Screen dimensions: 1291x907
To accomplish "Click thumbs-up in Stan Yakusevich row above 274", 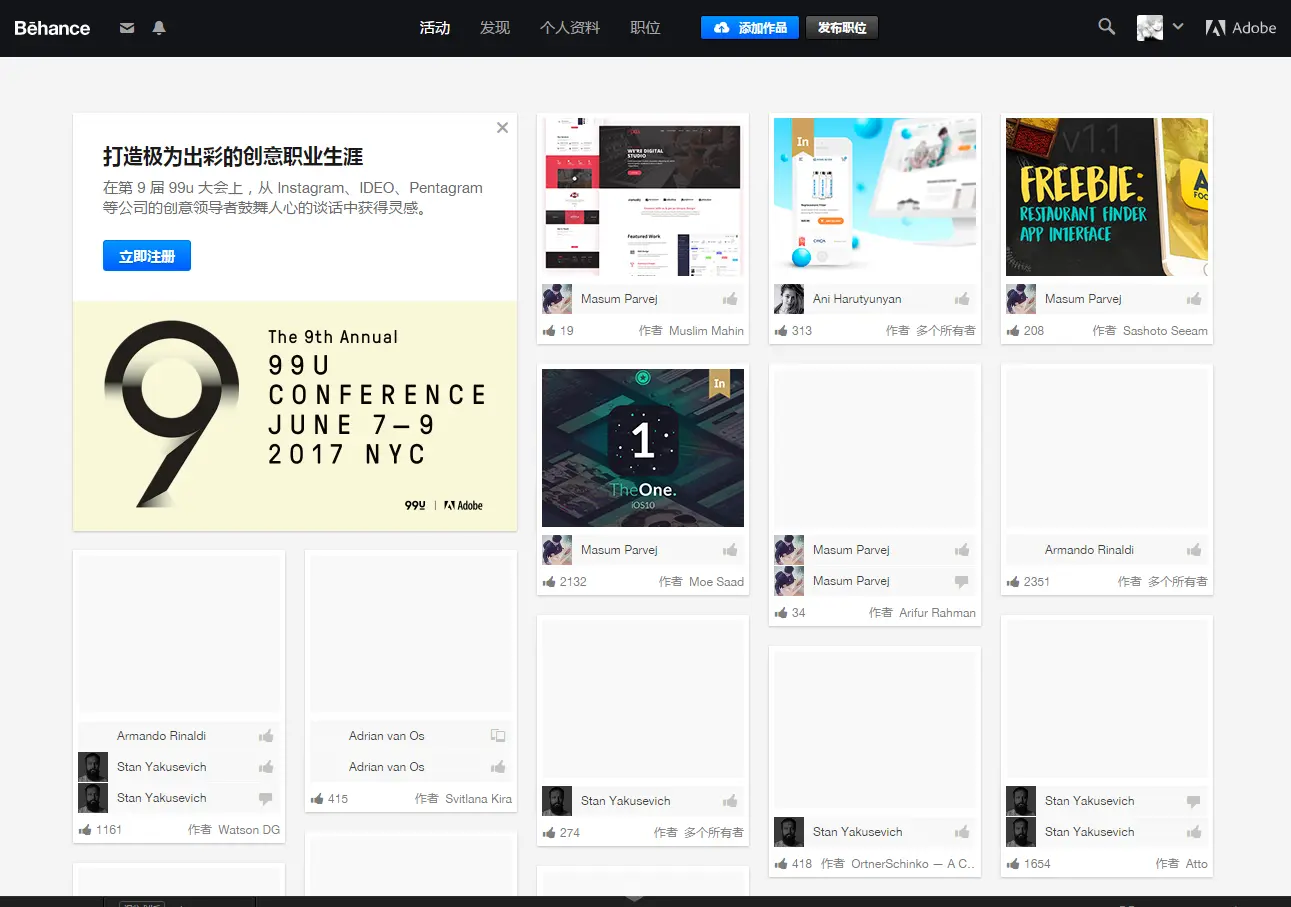I will click(x=730, y=801).
